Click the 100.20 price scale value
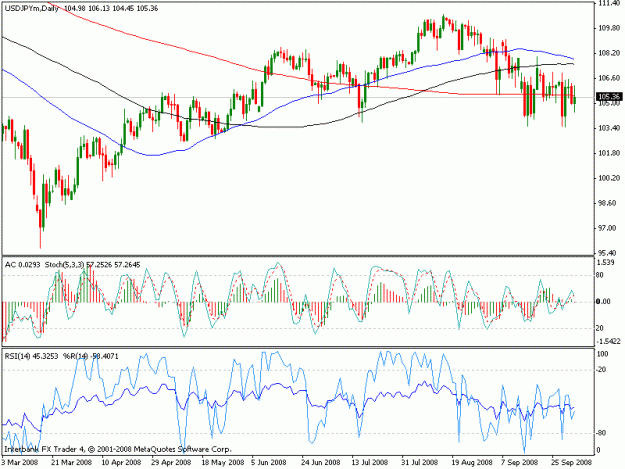Viewport: 625px width, 469px height. (x=609, y=178)
